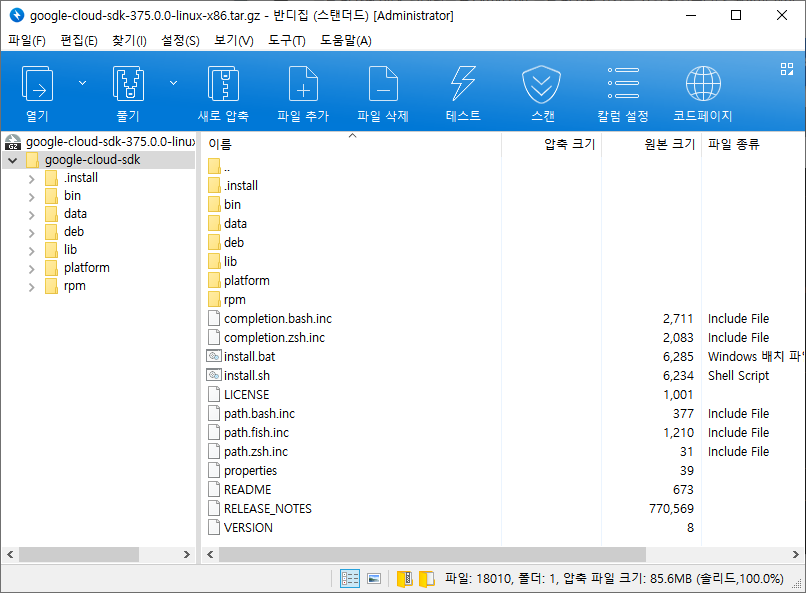Viewport: 806px width, 593px height.
Task: Open dropdown arrow next to 열기
Action: point(82,83)
